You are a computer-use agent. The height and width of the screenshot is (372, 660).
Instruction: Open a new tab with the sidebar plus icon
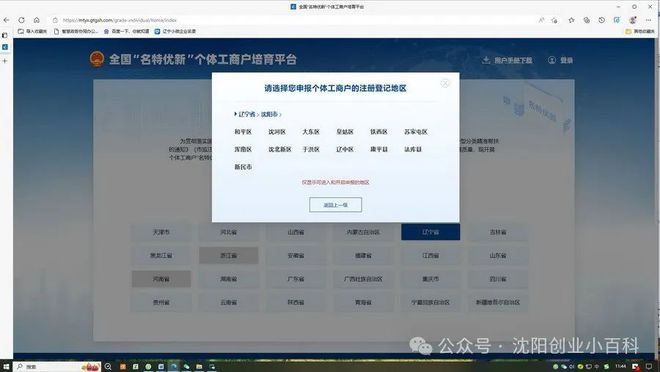(x=5, y=61)
